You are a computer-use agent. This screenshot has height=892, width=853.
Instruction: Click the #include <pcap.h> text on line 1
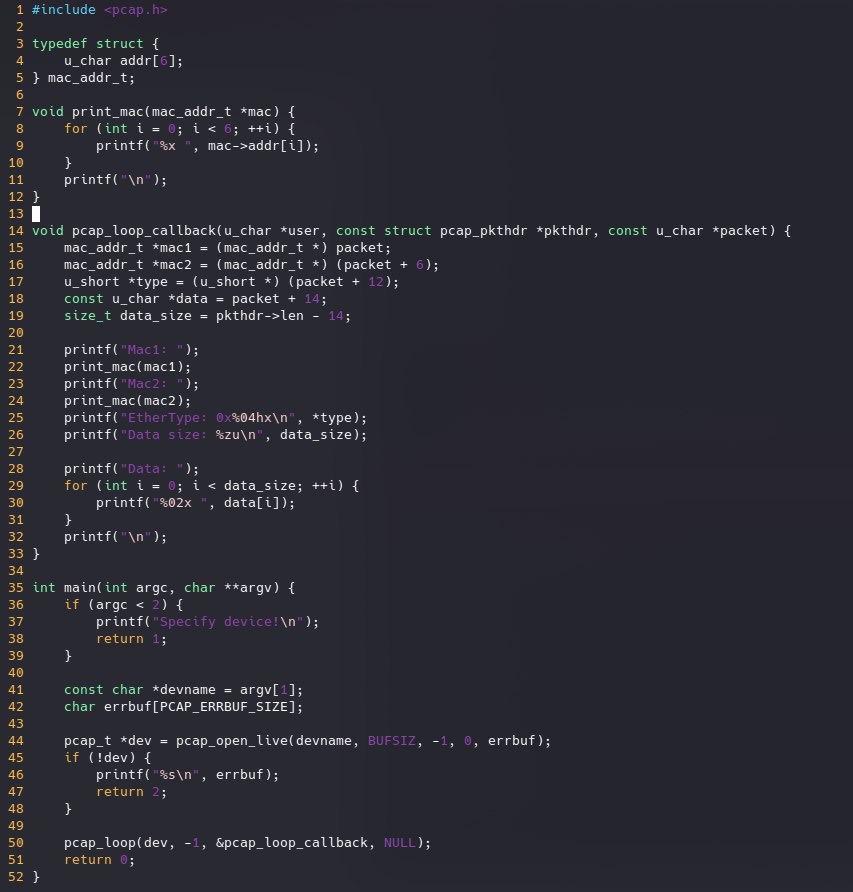pyautogui.click(x=100, y=10)
